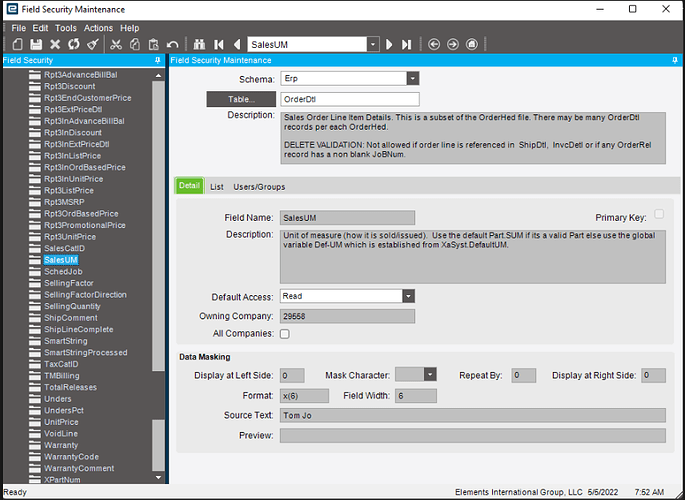Click the Format x(6) field
Image resolution: width=685 pixels, height=500 pixels.
[304, 396]
